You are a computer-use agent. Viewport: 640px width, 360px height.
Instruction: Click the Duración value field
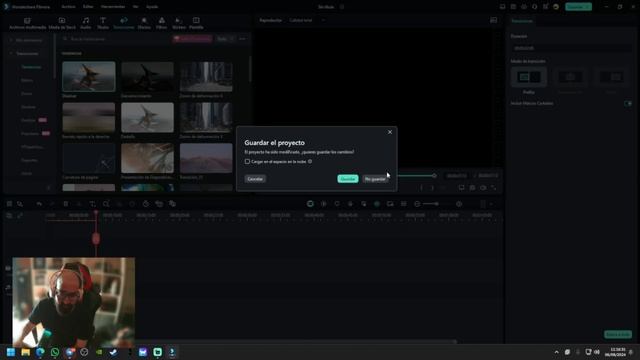pyautogui.click(x=571, y=48)
